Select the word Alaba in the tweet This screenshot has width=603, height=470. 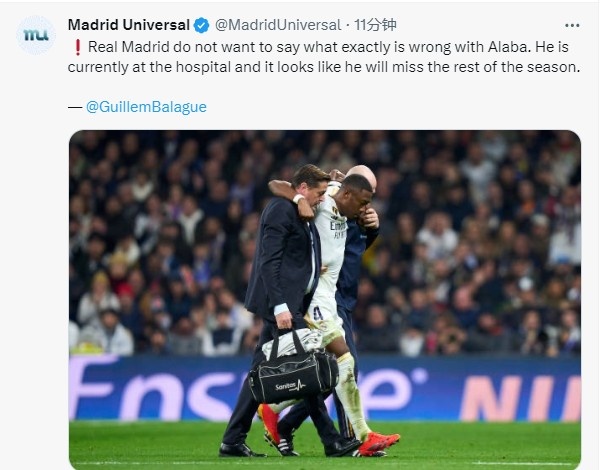point(507,47)
